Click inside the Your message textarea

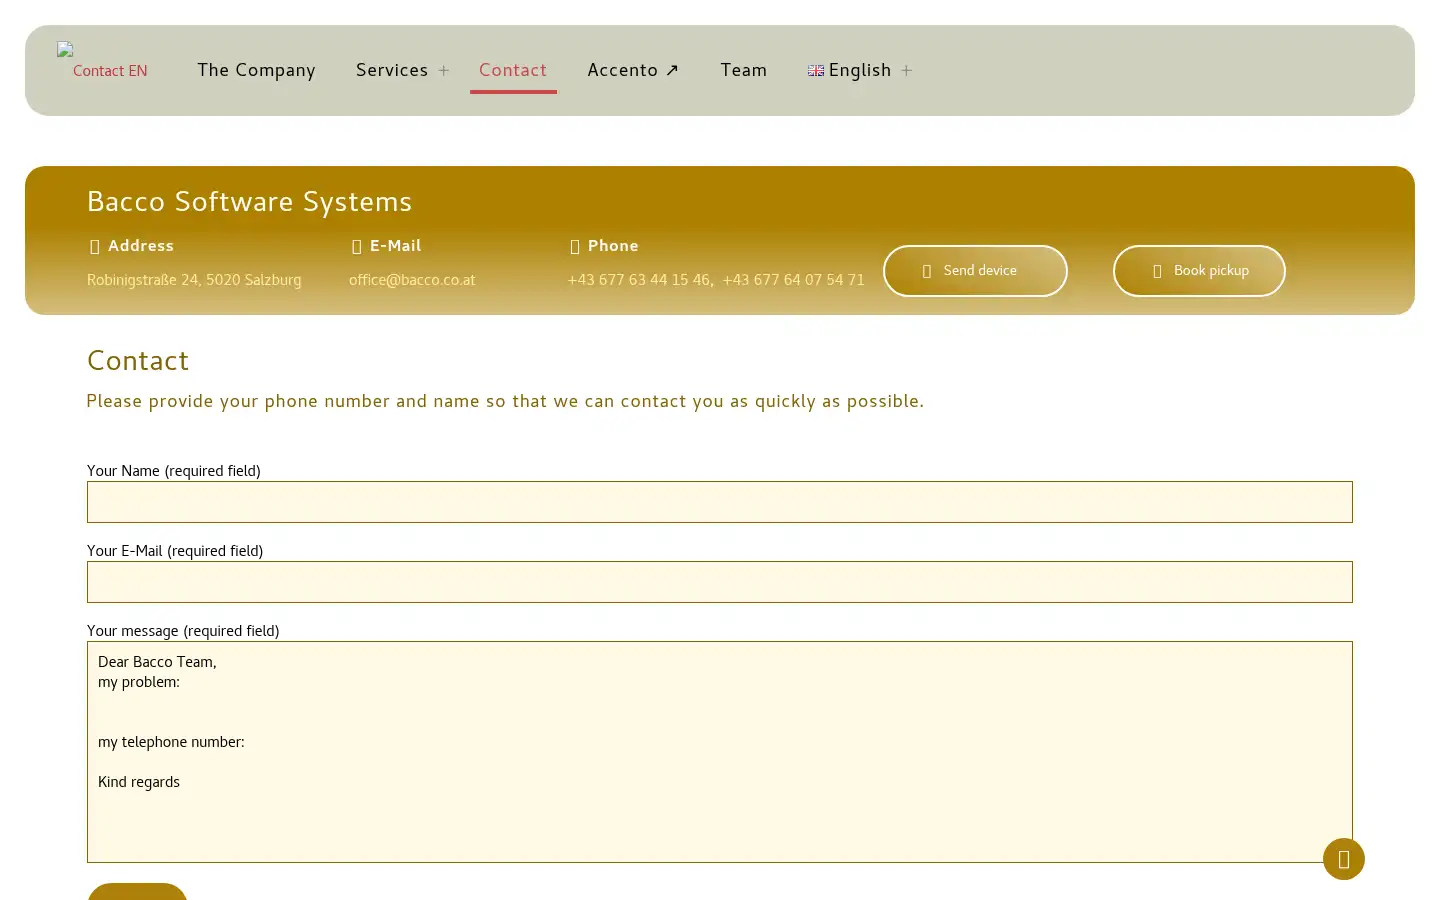[720, 752]
